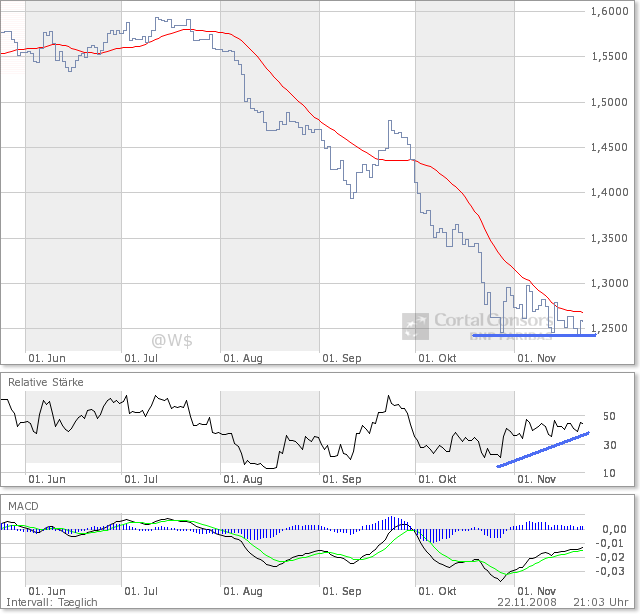Click the 'Relative Stärke' panel title
The width and height of the screenshot is (640, 614).
click(46, 382)
